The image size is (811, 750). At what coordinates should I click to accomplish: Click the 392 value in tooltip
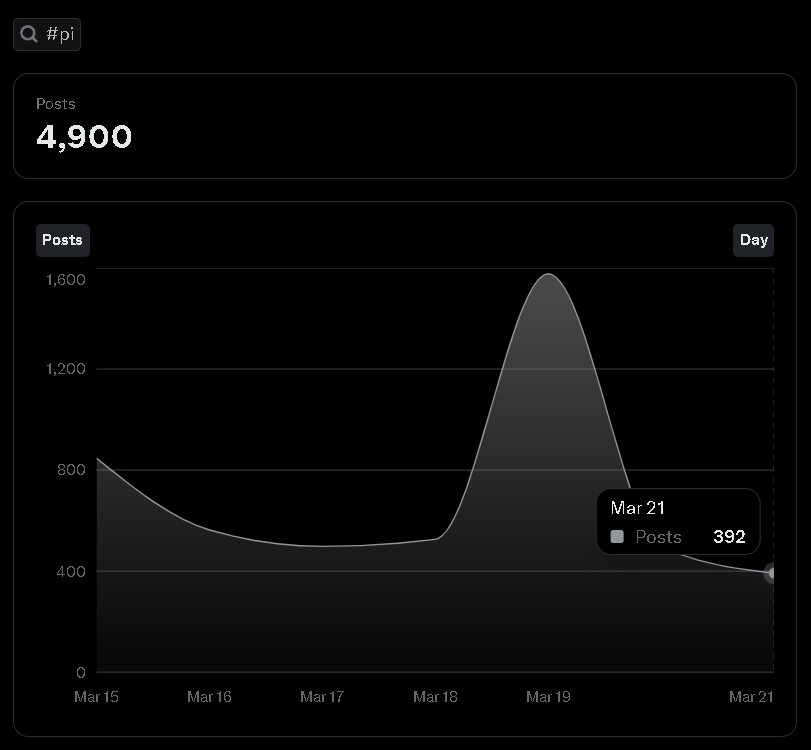729,536
